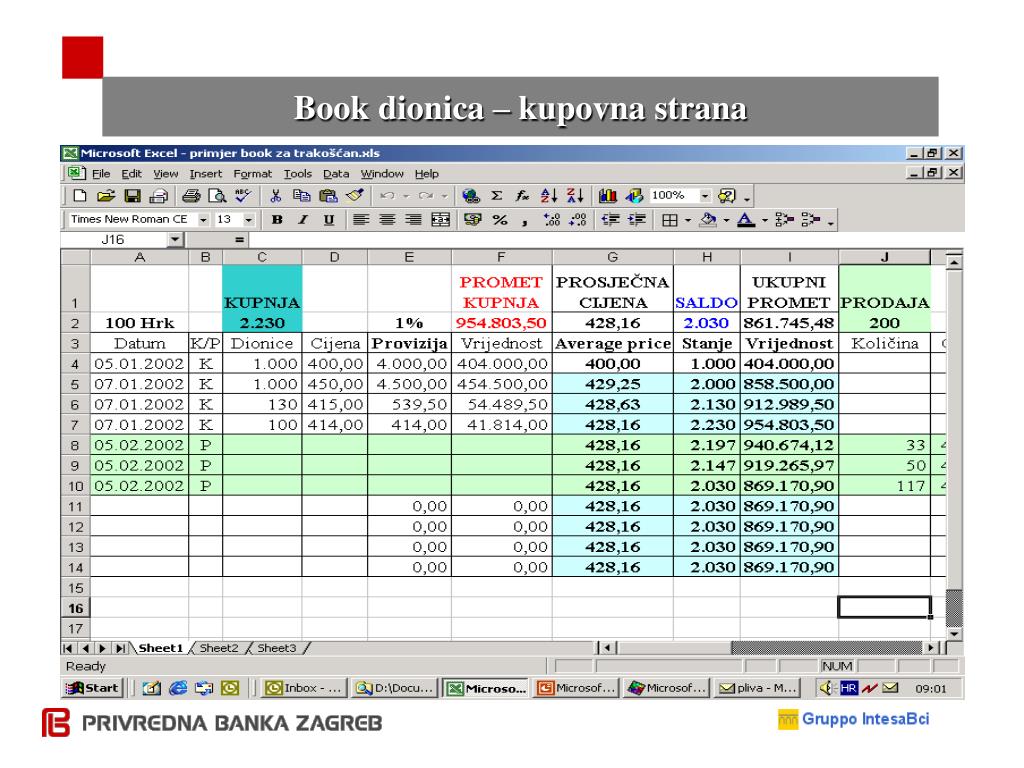Run the Spelling check icon

point(243,195)
